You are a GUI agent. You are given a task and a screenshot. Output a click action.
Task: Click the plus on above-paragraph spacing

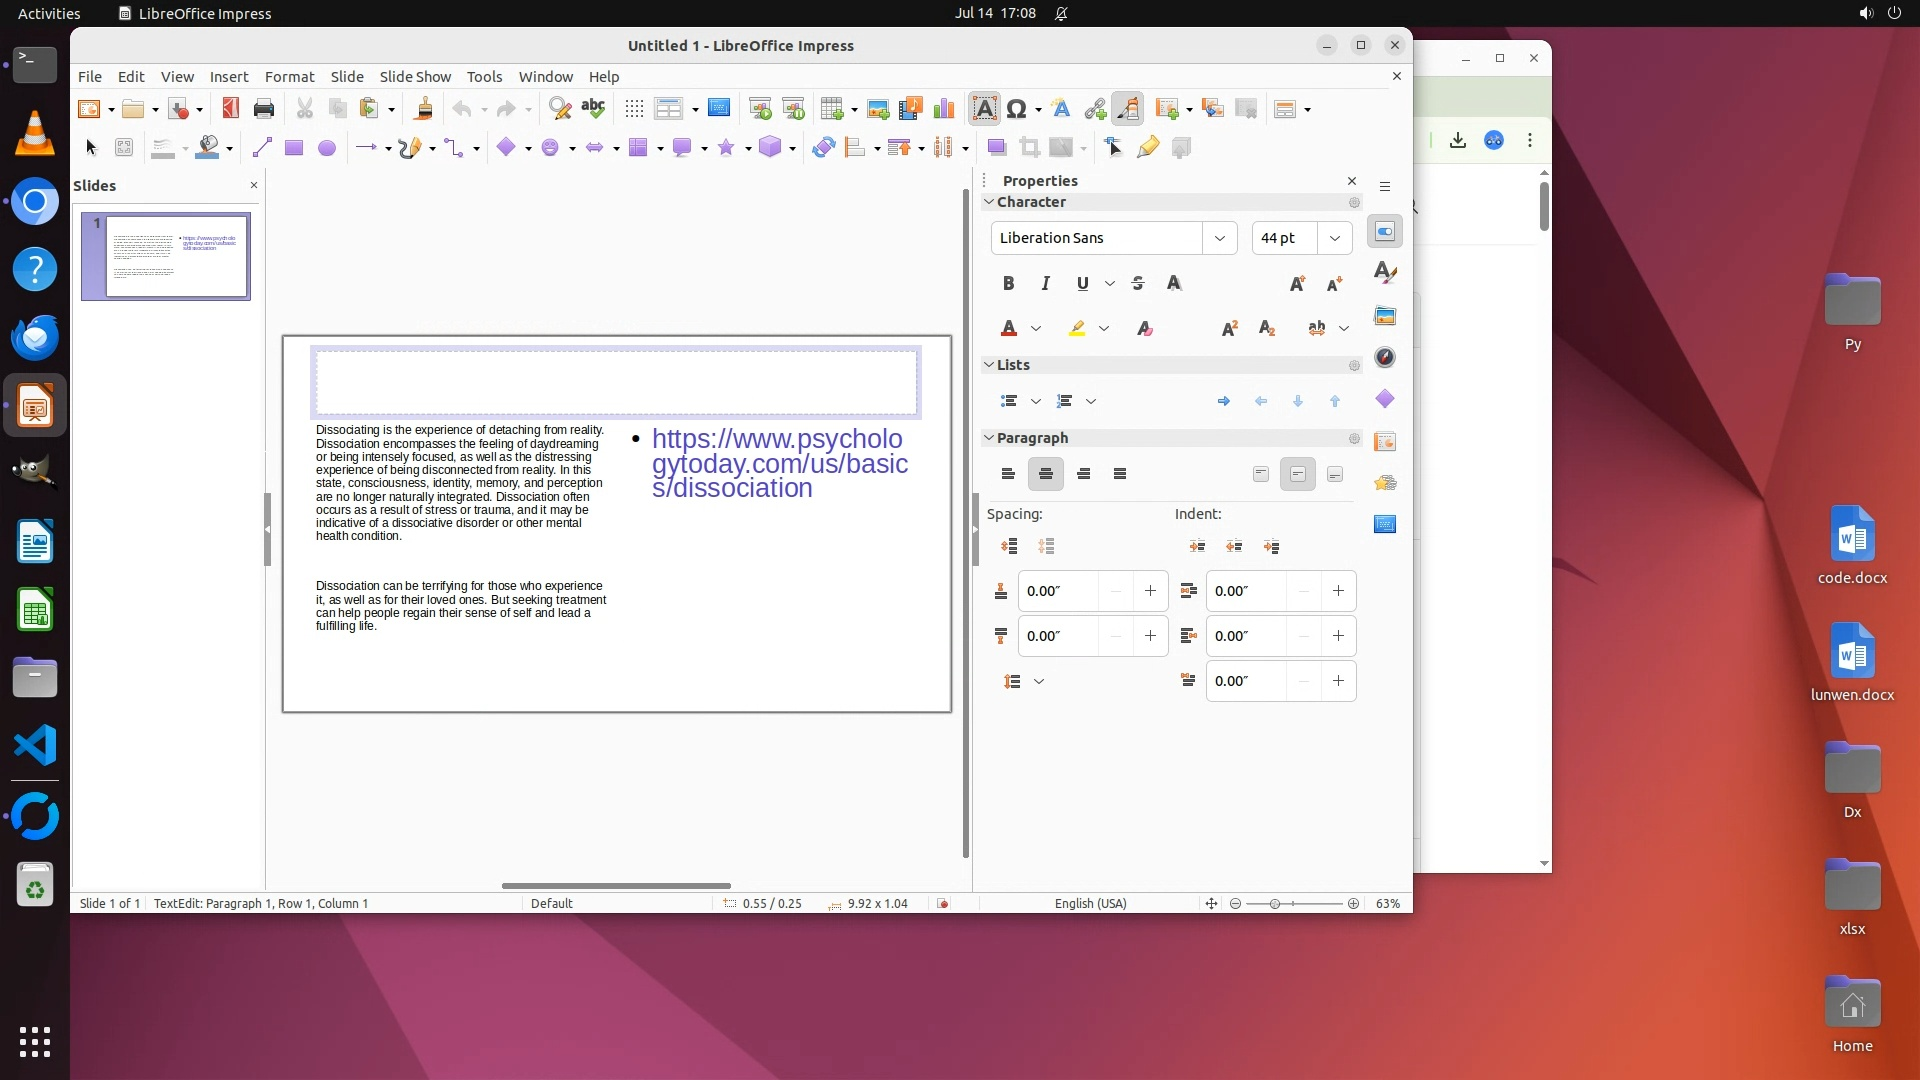tap(1150, 591)
